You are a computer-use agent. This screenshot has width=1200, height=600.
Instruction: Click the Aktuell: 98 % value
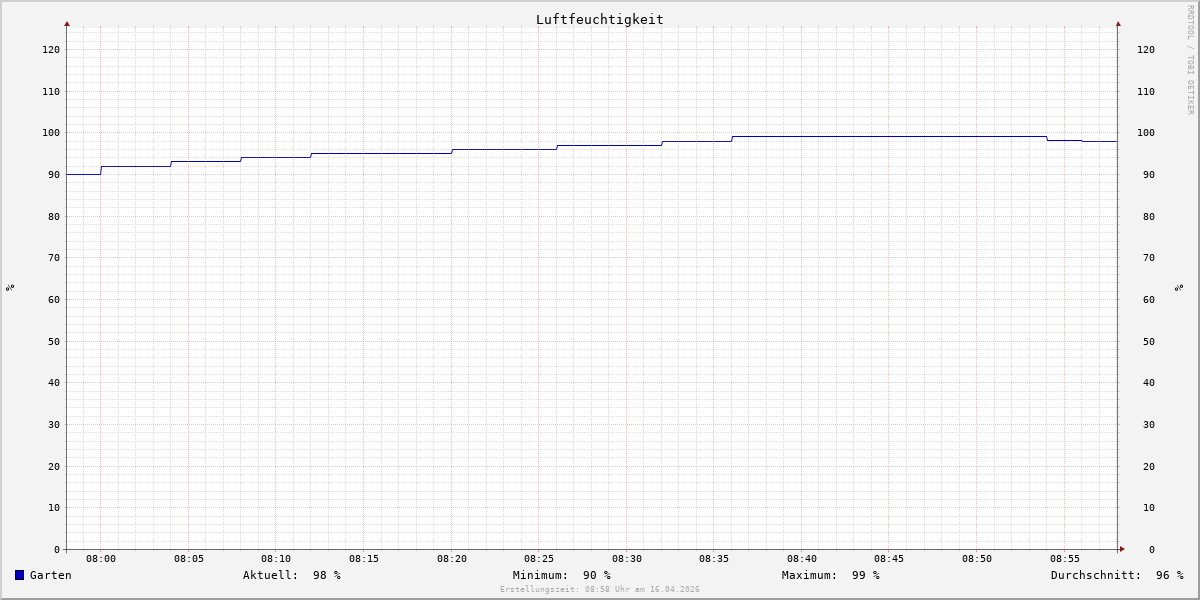coord(292,575)
